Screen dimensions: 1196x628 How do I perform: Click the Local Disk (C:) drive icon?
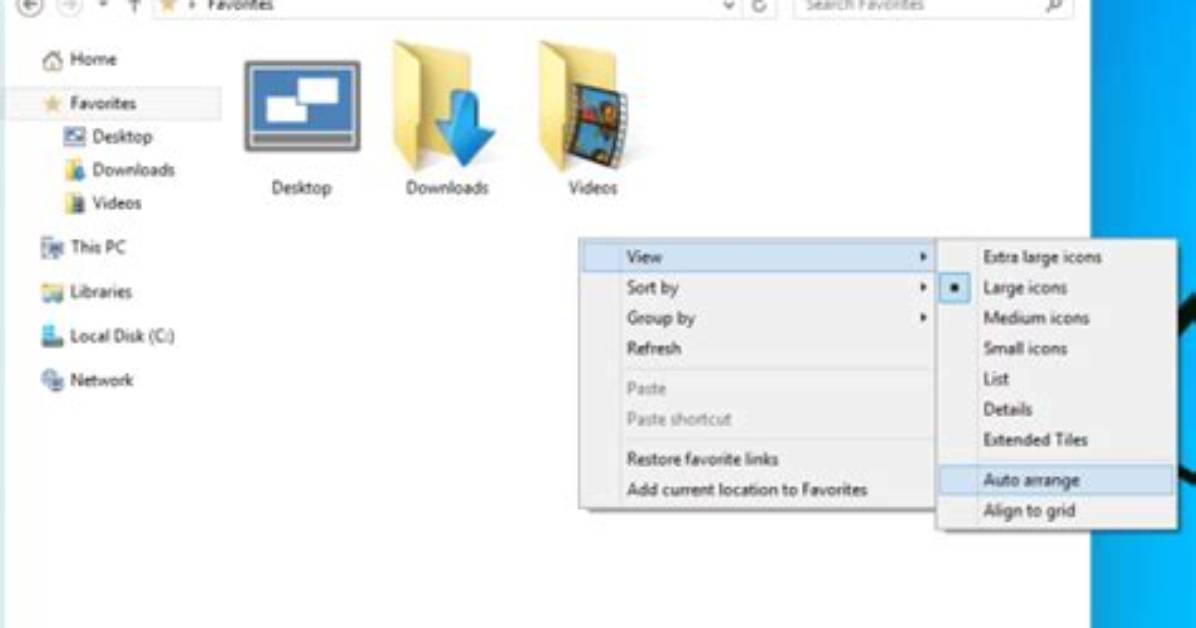coord(52,337)
